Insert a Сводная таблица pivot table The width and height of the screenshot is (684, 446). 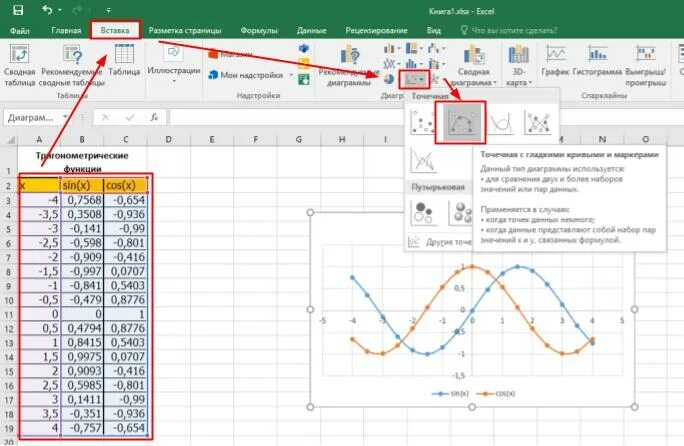19,65
